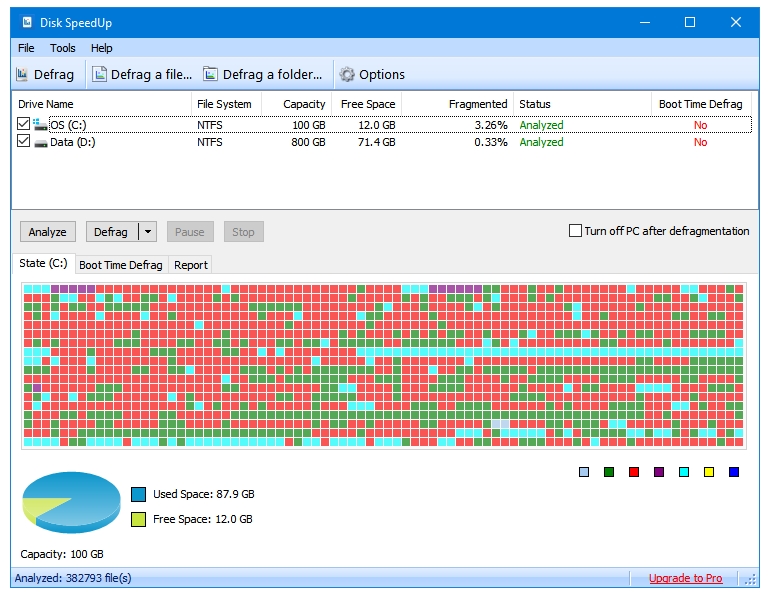Click the 3.26% fragmented value
Screen dimensions: 769x596
[x=490, y=125]
